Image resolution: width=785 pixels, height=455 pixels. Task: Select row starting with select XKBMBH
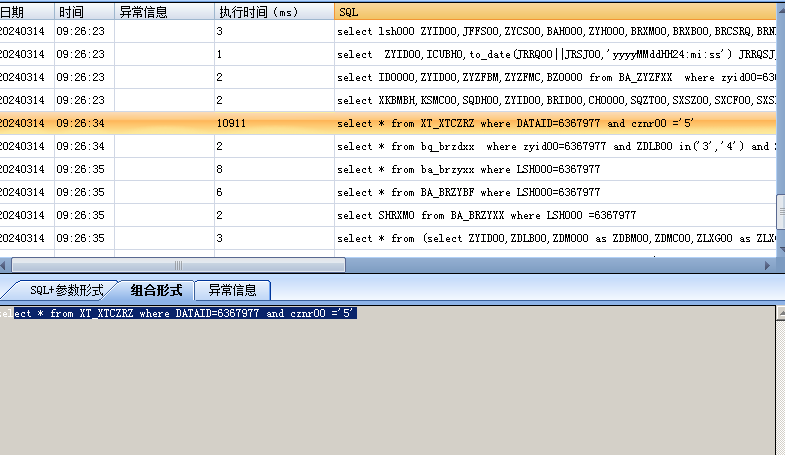[x=388, y=100]
